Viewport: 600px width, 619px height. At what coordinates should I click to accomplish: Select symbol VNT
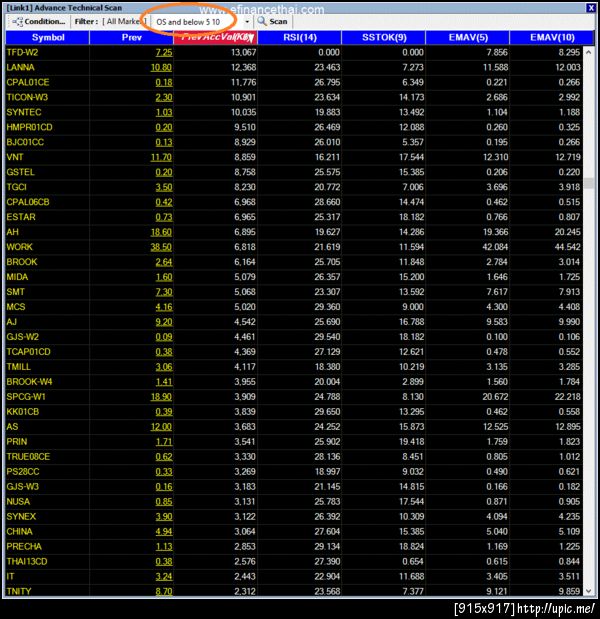click(15, 157)
